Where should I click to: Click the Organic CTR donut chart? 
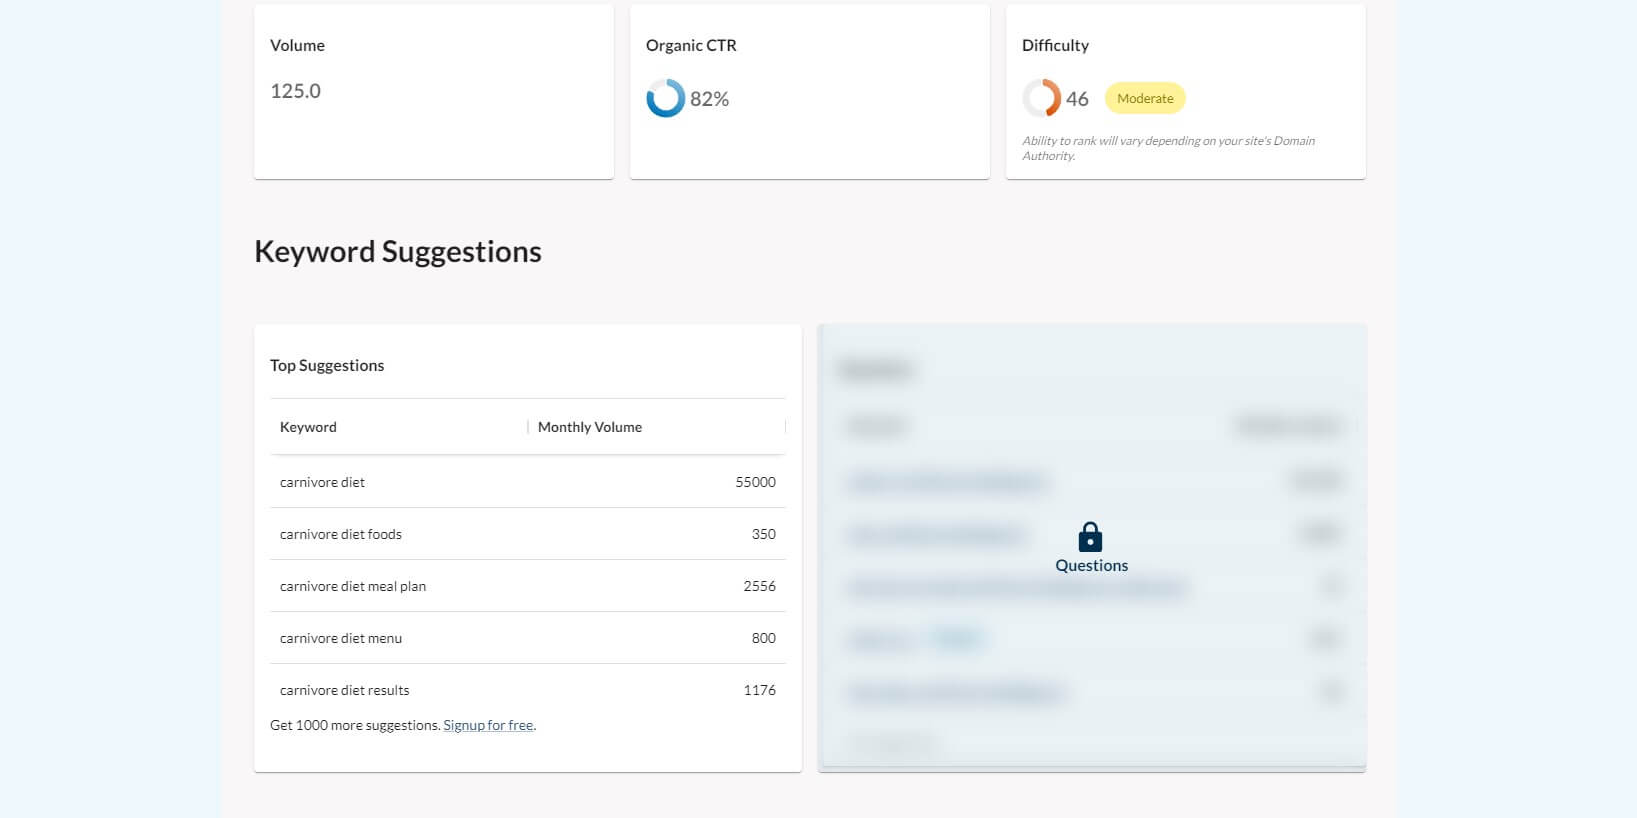click(x=666, y=98)
